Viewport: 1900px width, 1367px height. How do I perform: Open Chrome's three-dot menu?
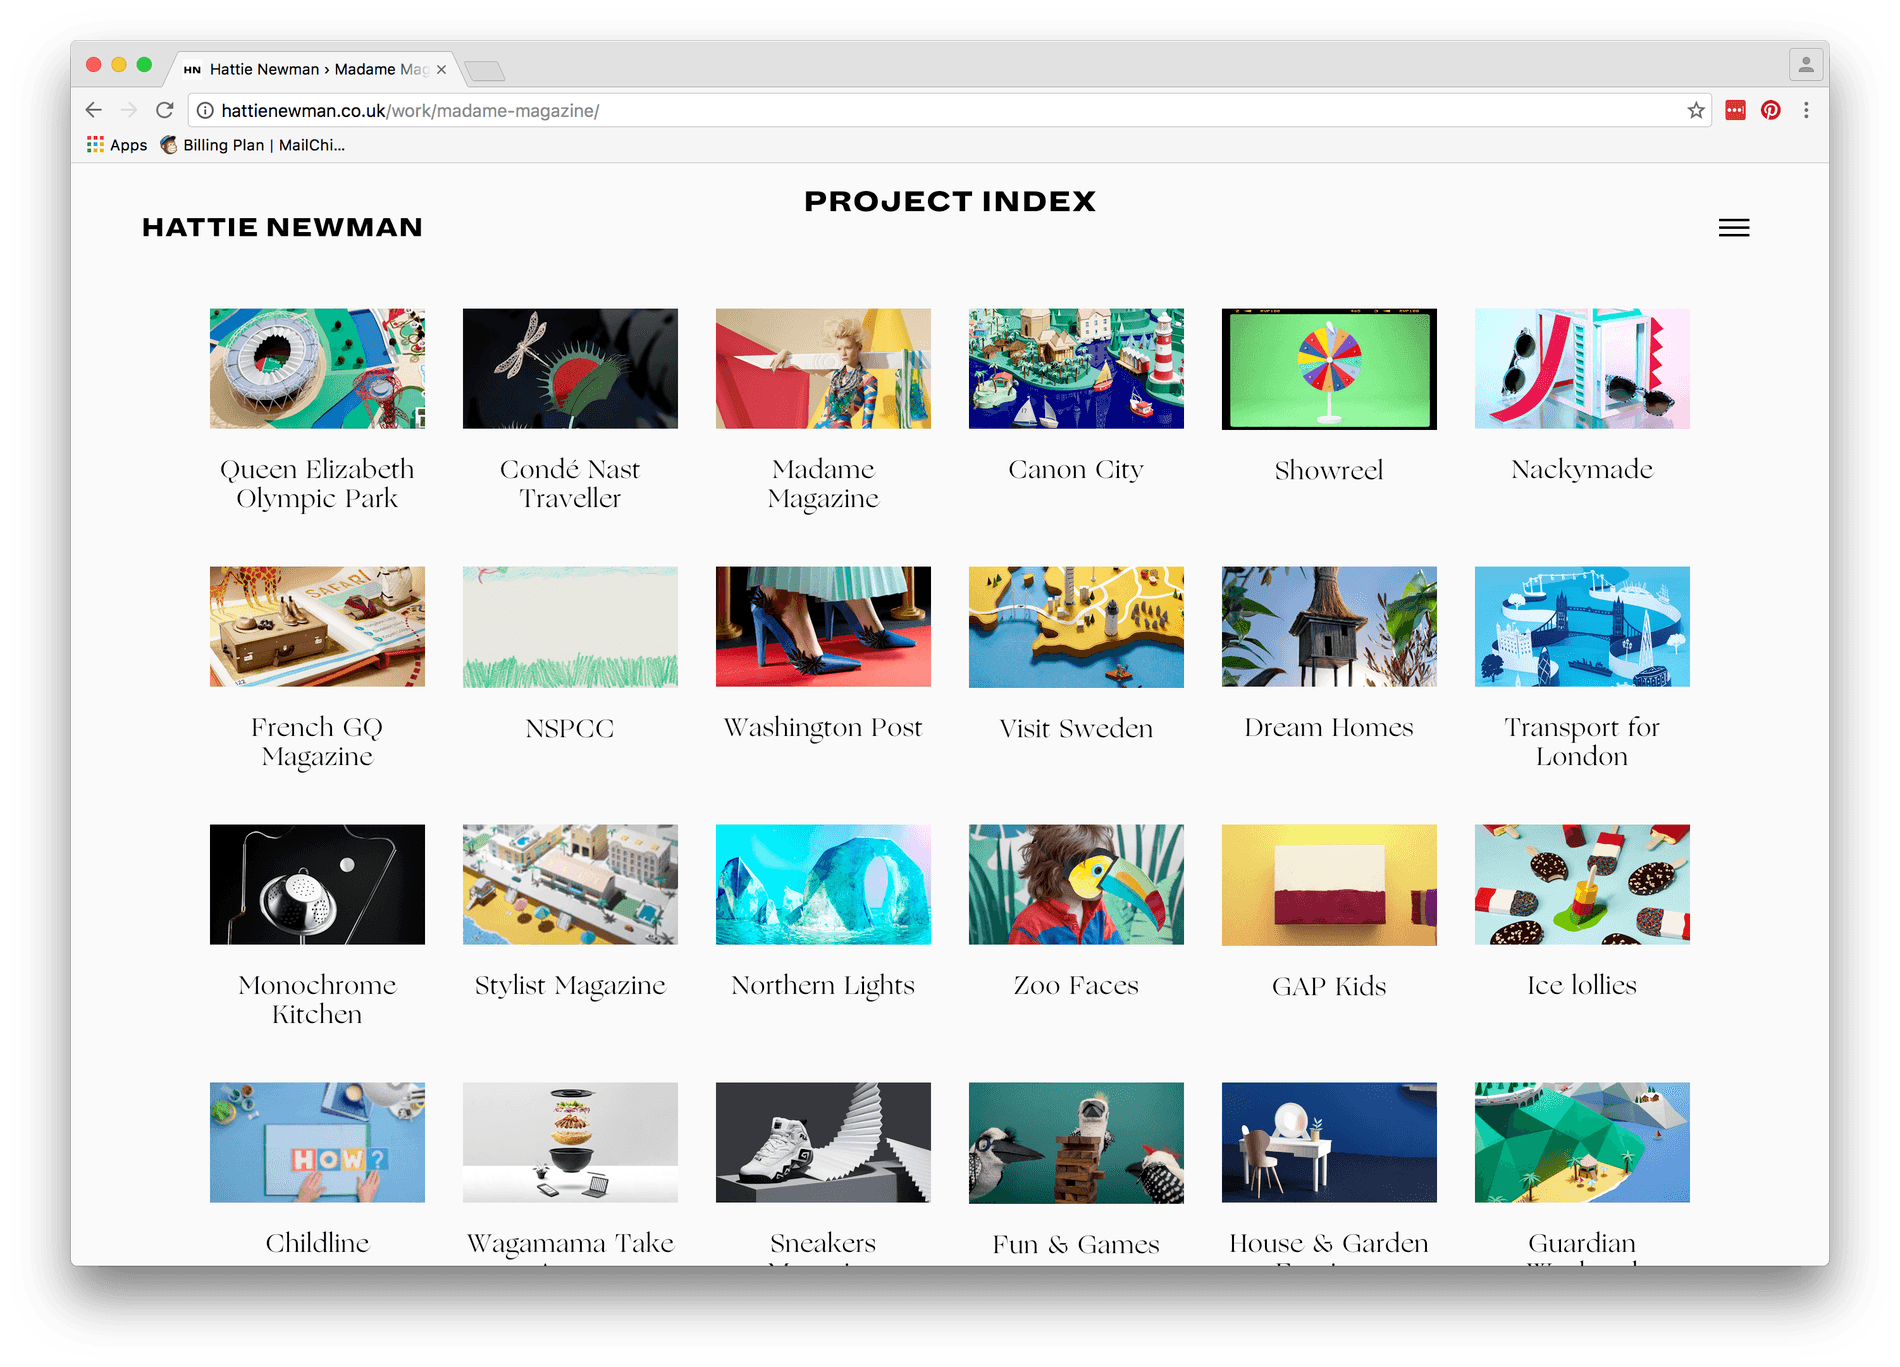coord(1806,110)
